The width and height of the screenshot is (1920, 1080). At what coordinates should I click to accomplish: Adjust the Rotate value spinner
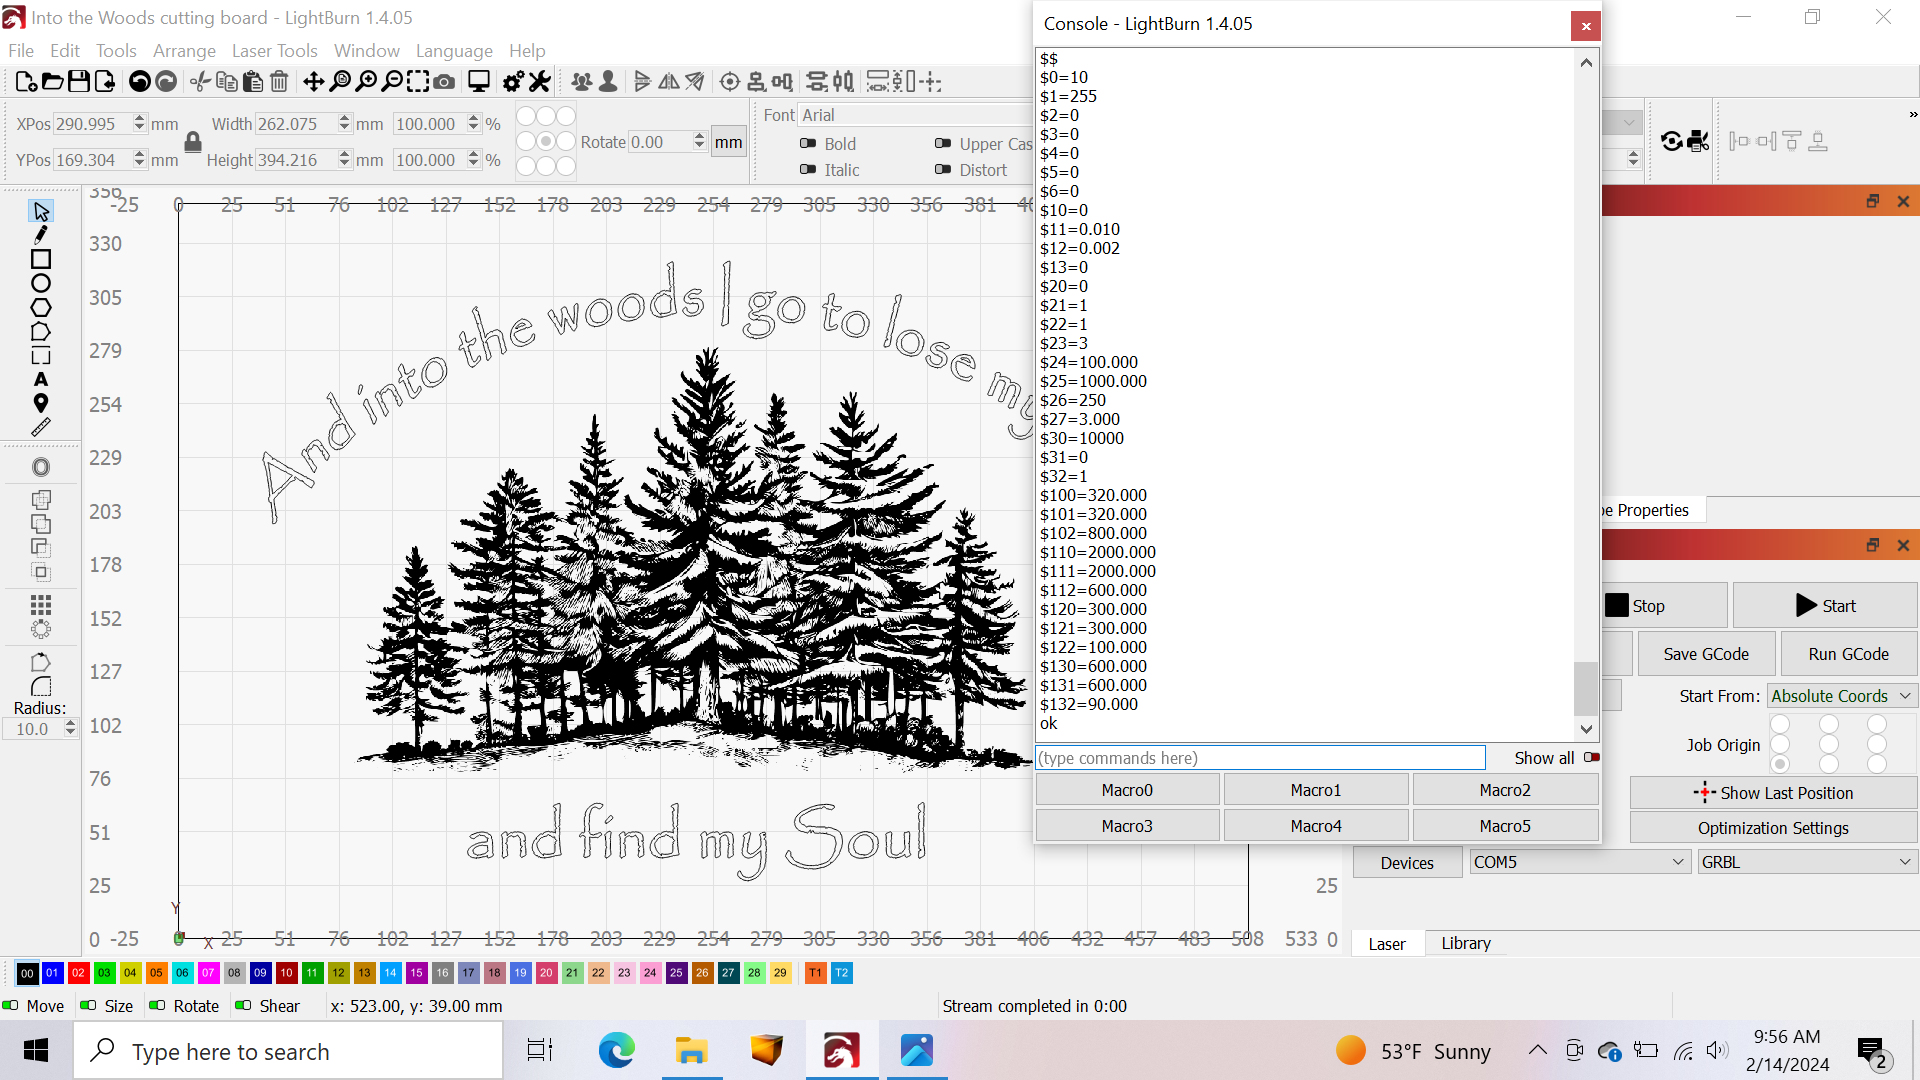point(700,142)
